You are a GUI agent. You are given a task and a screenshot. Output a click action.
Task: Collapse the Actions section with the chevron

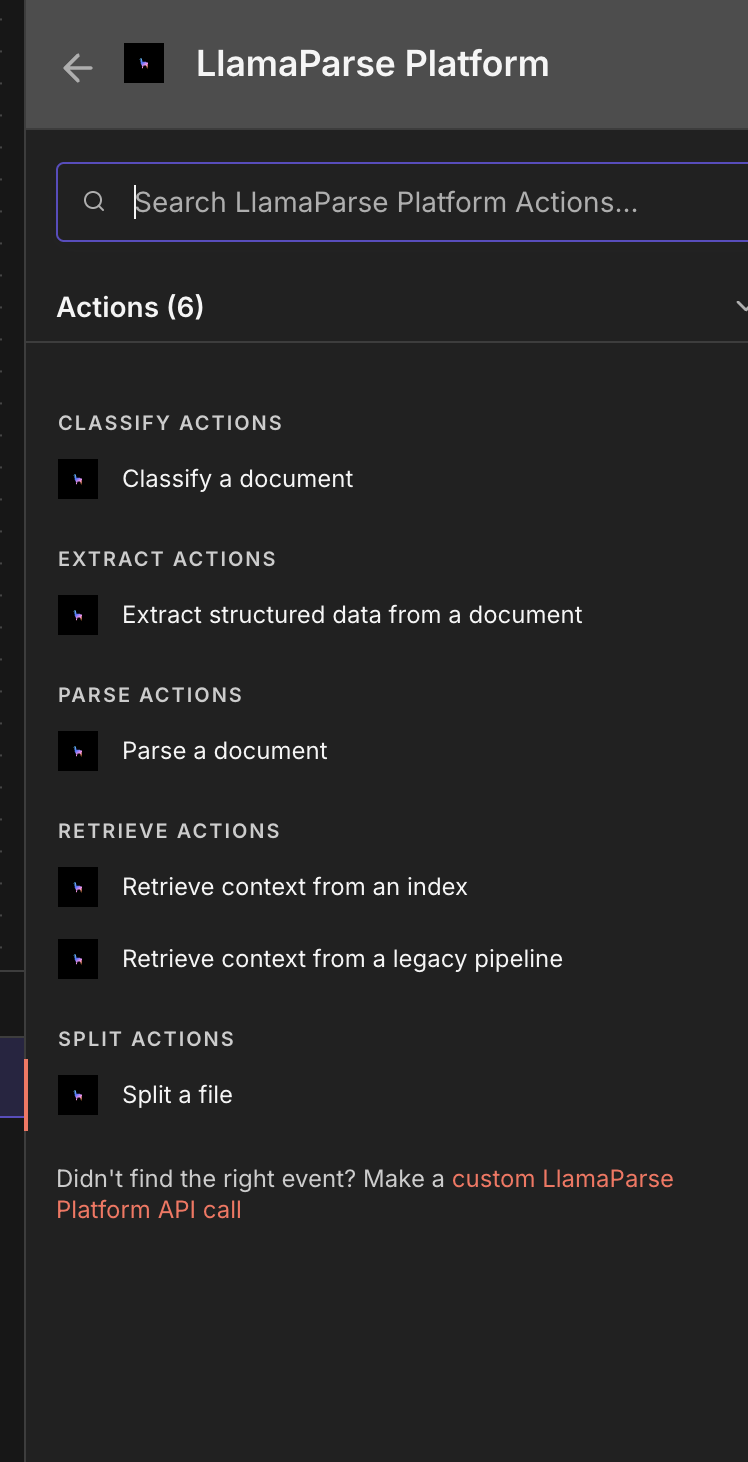pos(741,307)
